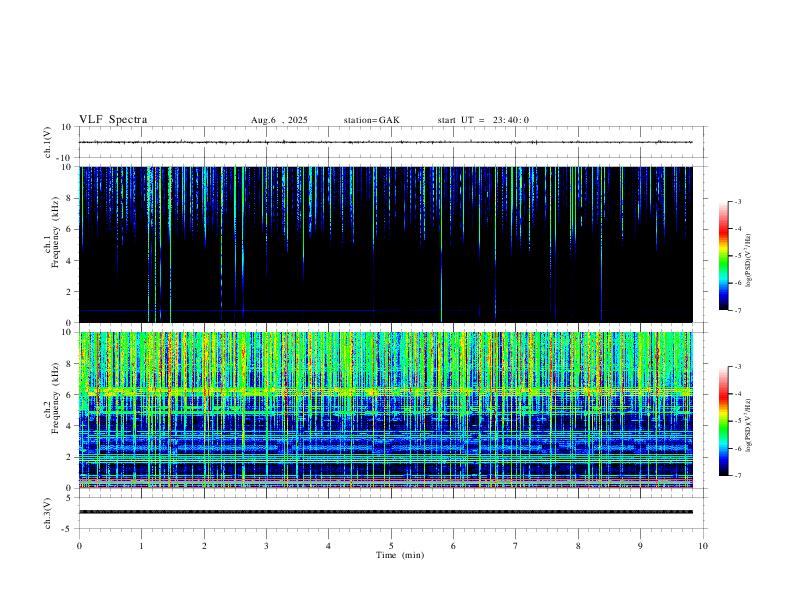Click the "-7" label on ch.2 color bar
Viewport: 792px width, 612px height.
tap(737, 476)
